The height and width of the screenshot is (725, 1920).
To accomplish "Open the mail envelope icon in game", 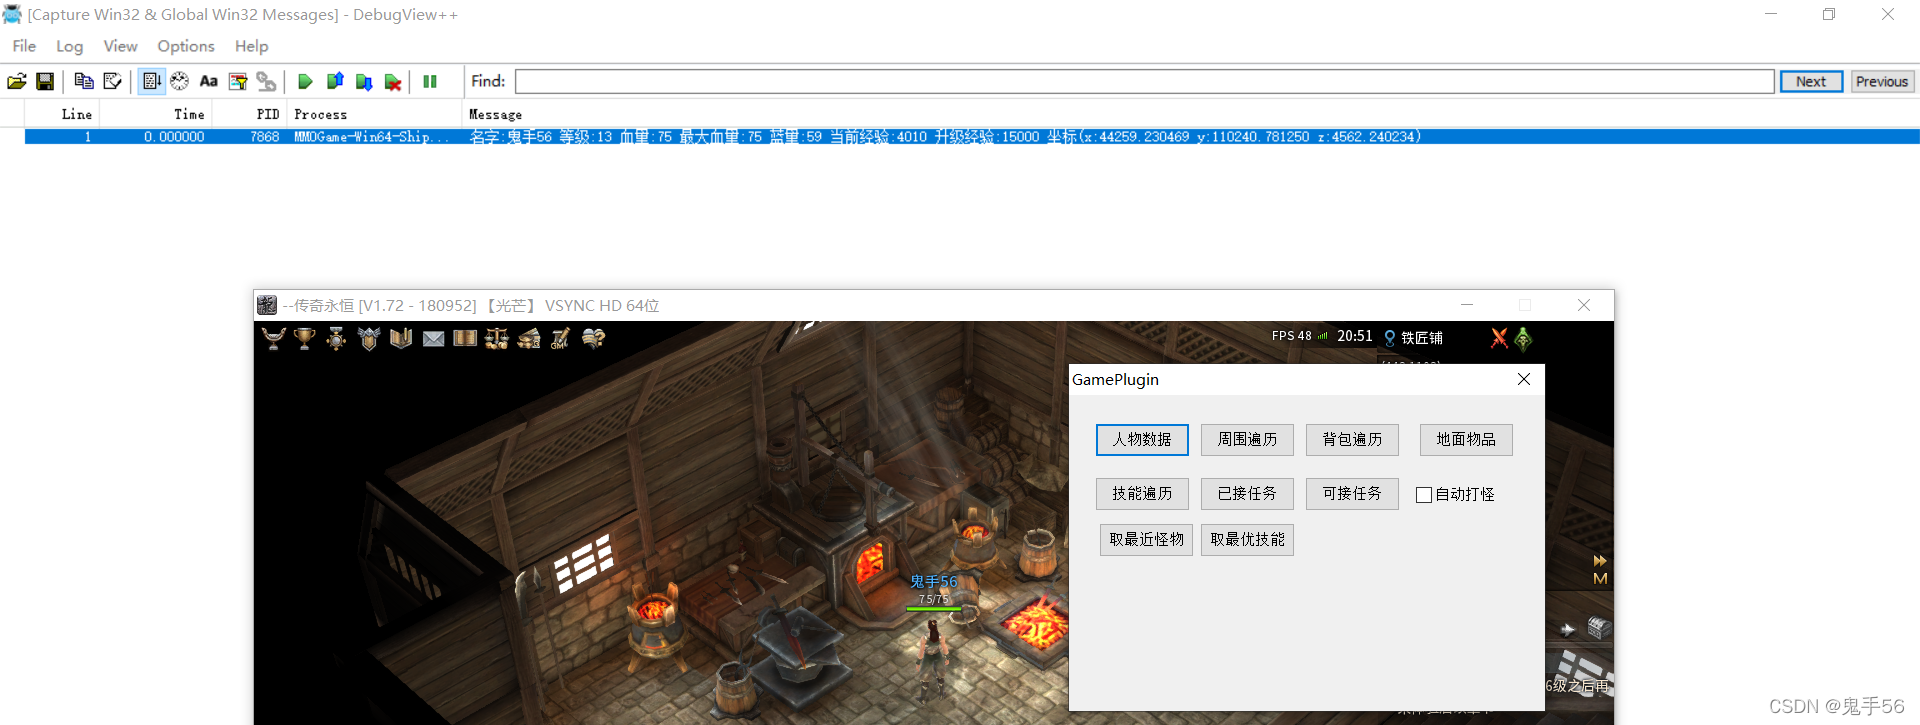I will (x=433, y=339).
